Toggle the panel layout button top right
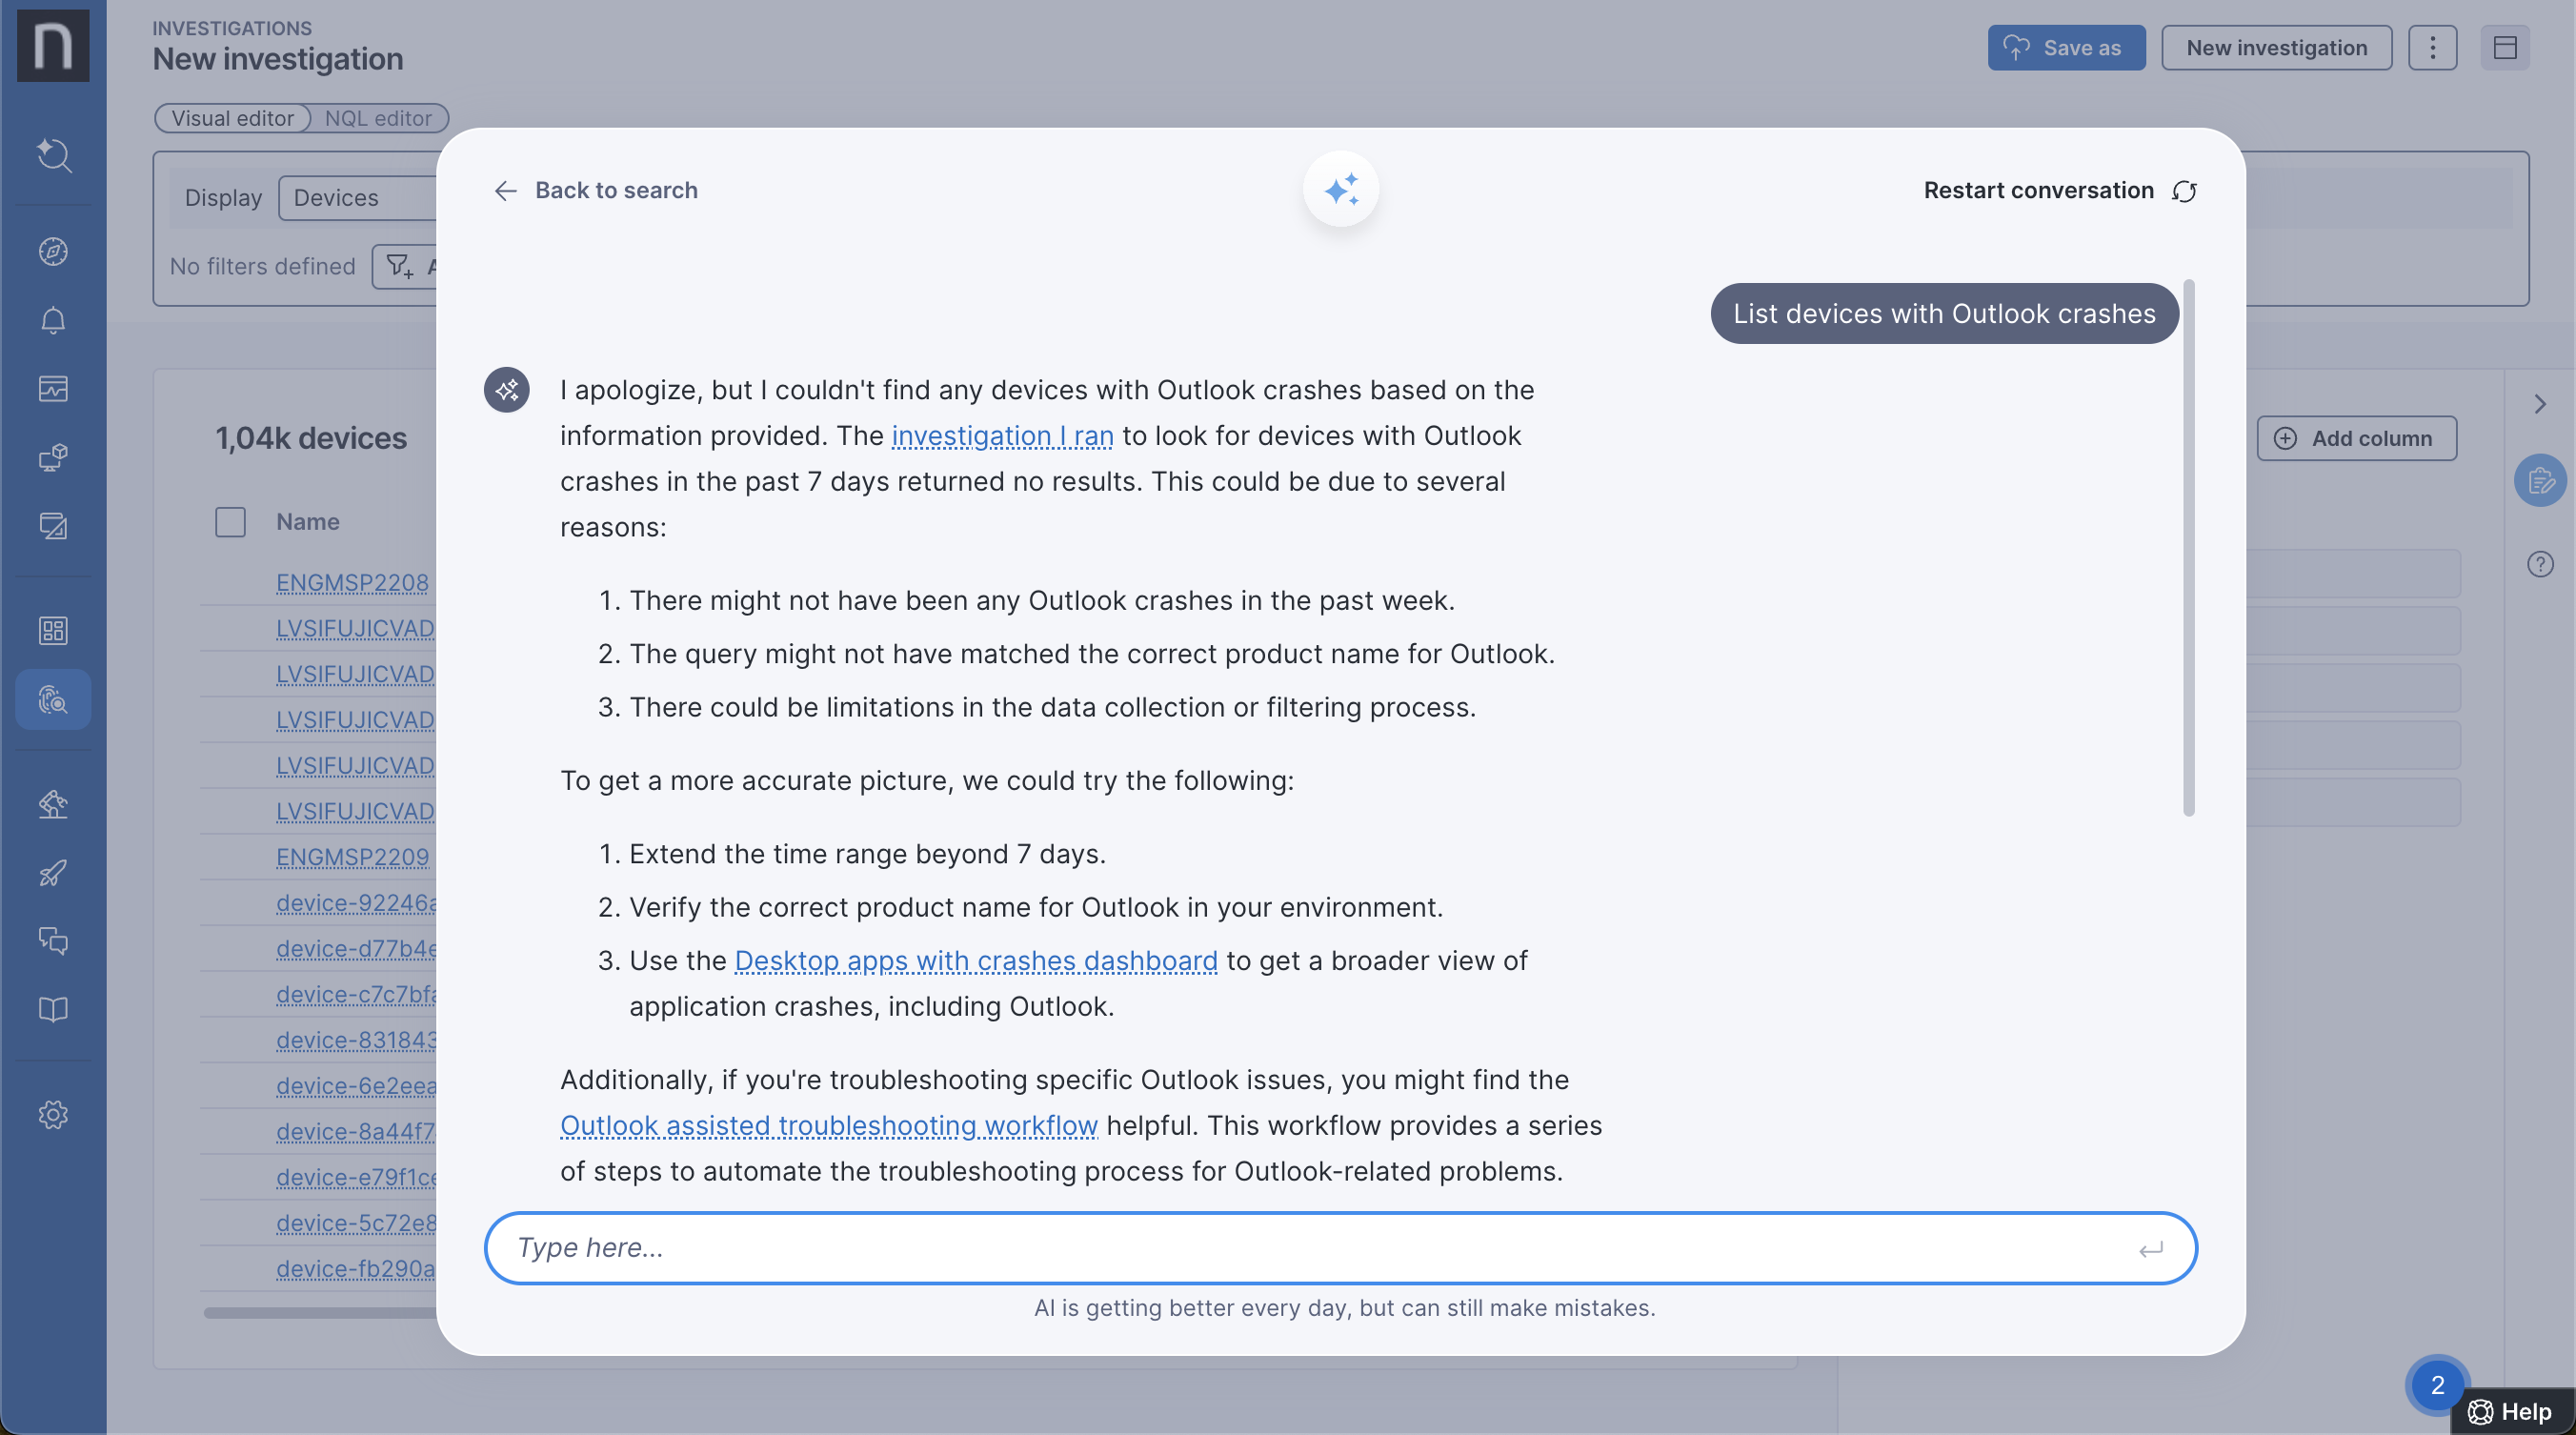 pyautogui.click(x=2504, y=48)
